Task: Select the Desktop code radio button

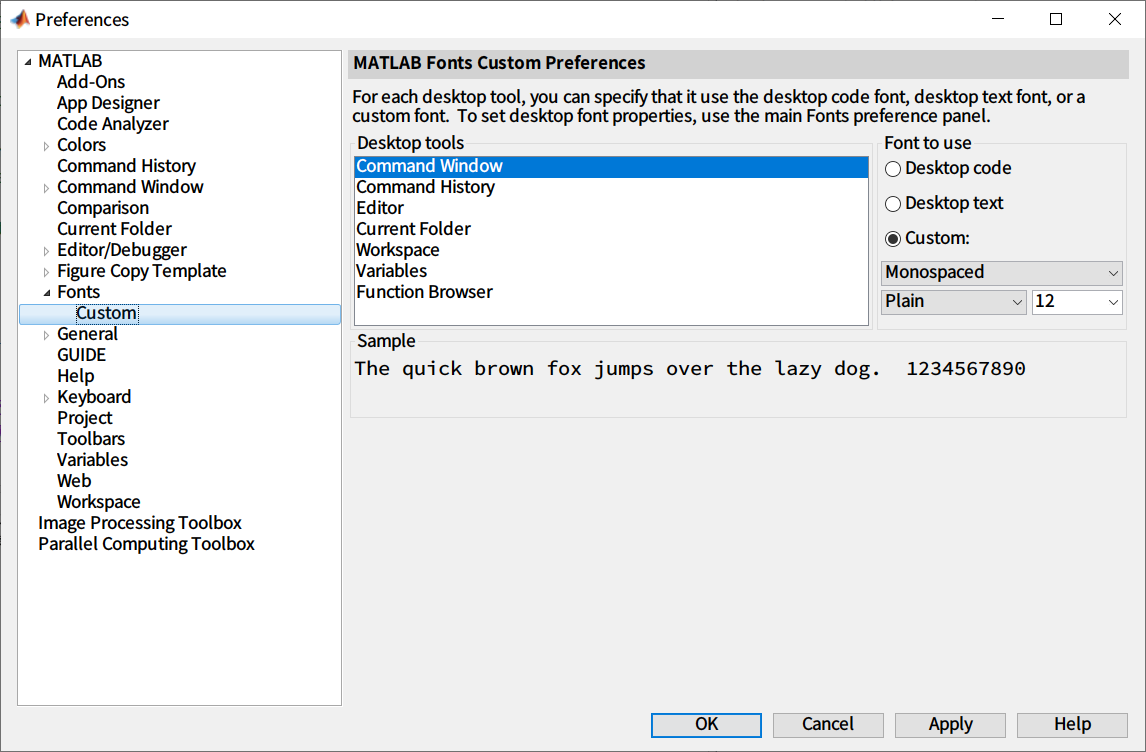Action: (893, 169)
